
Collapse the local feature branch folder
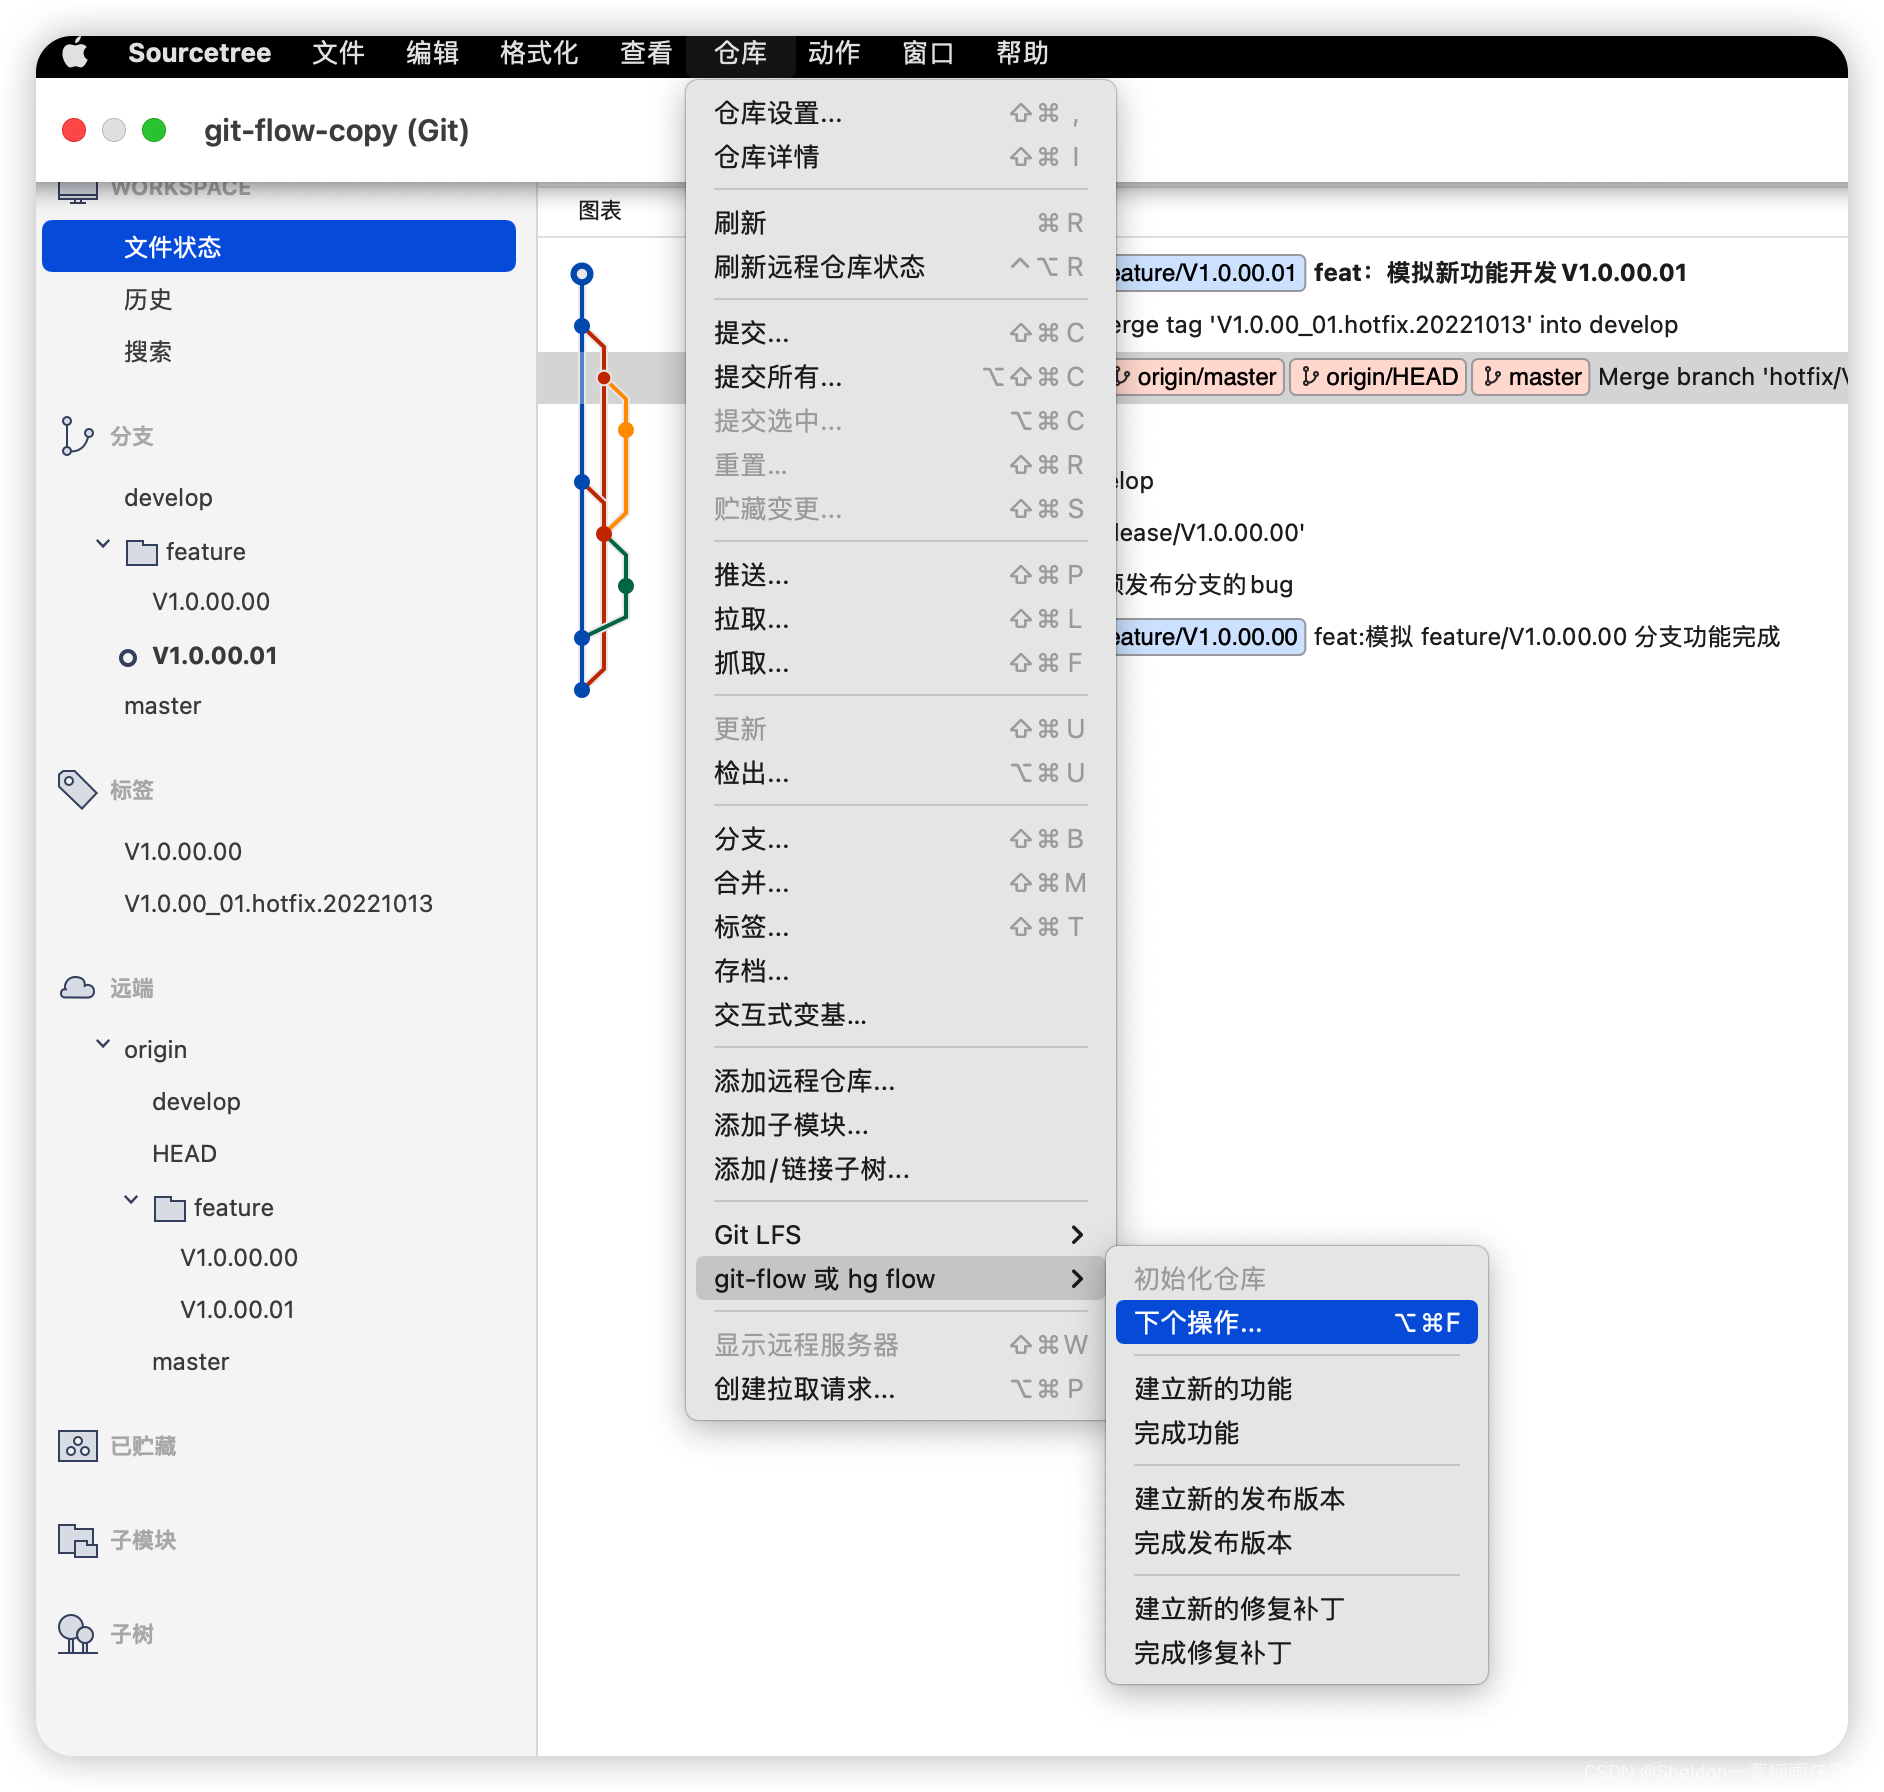(103, 545)
